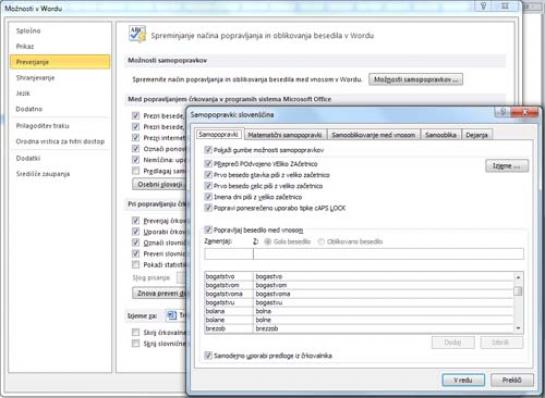Select Preverjanje category in sidebar

click(x=60, y=62)
